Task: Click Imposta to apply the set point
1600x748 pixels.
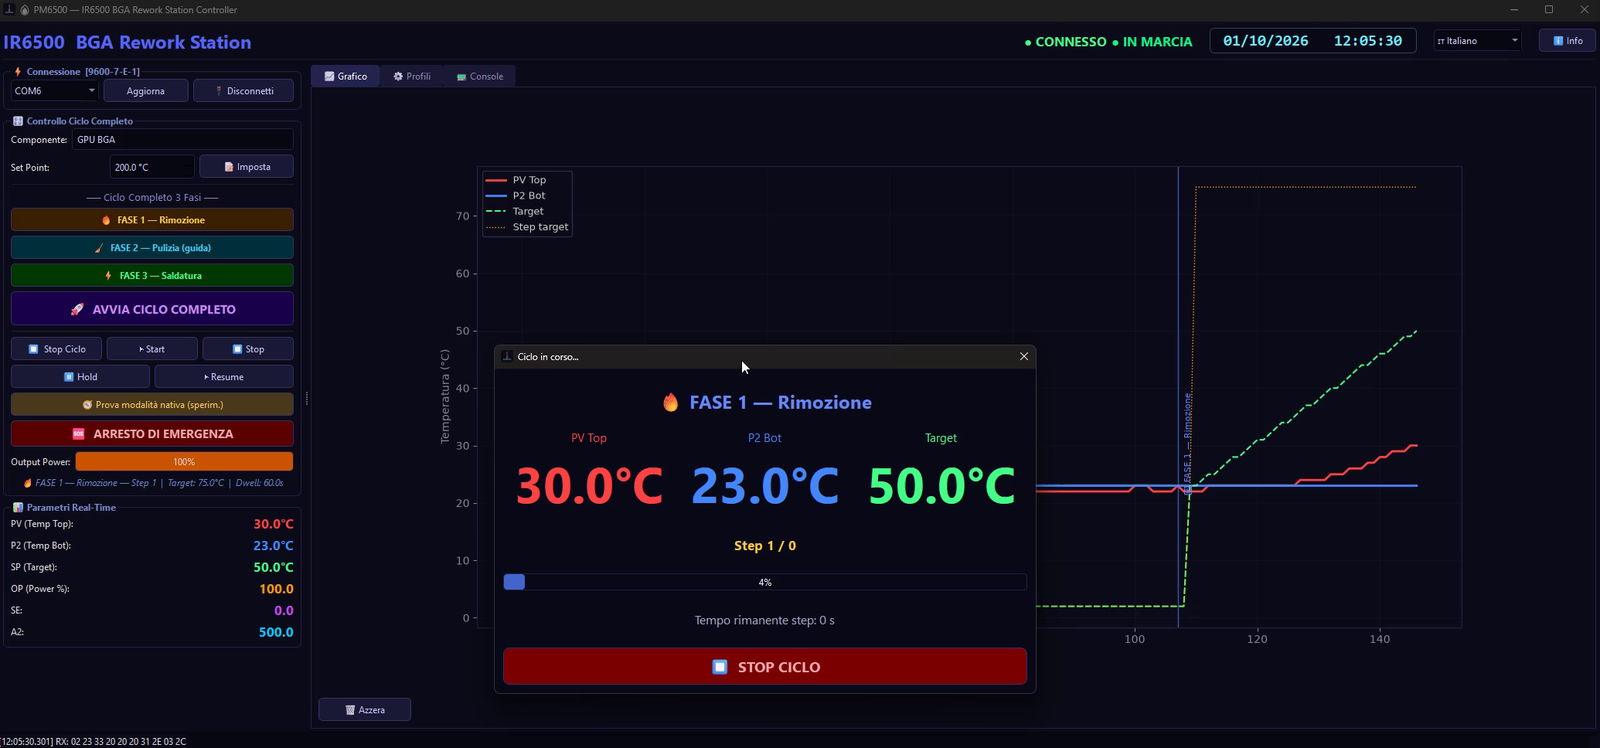Action: (247, 167)
